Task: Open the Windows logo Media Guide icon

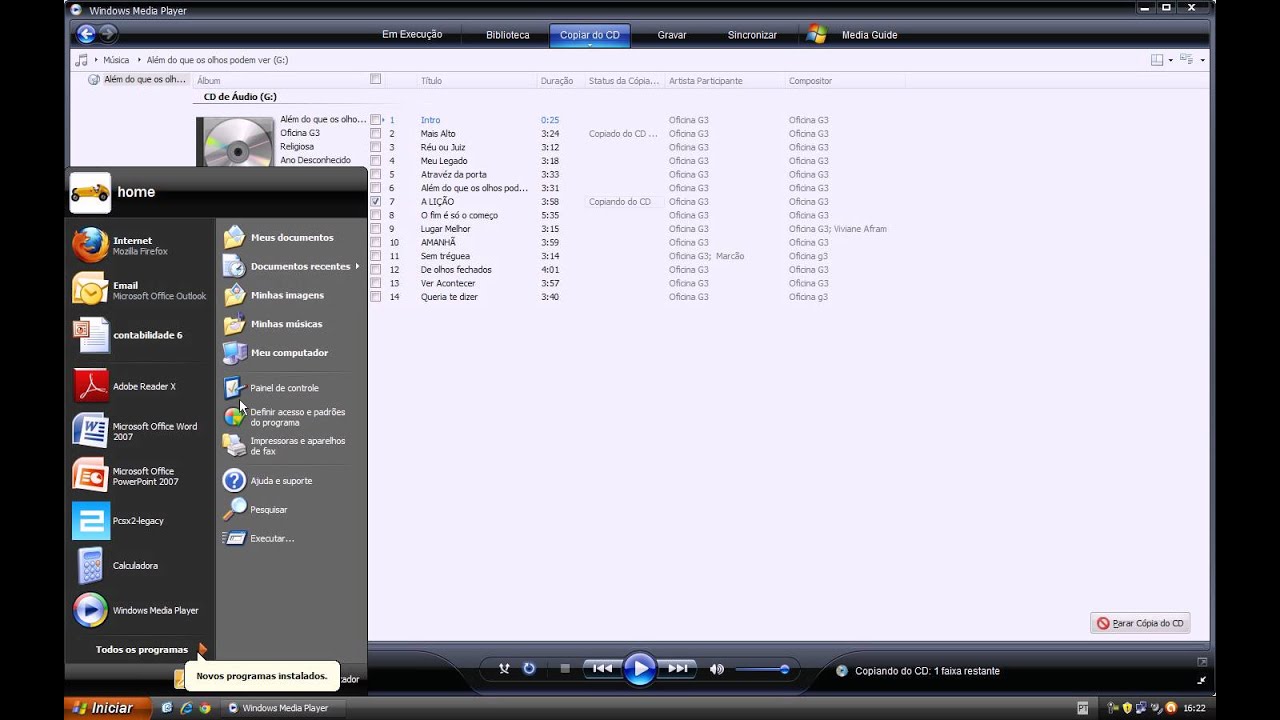Action: pyautogui.click(x=817, y=34)
